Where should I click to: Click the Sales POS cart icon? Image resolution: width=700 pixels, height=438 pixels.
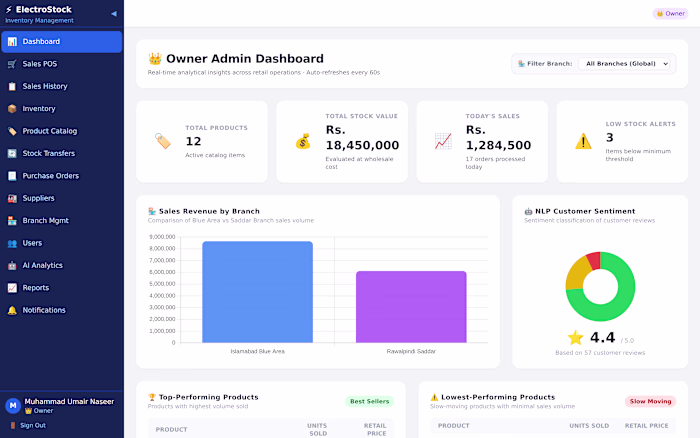pyautogui.click(x=12, y=64)
